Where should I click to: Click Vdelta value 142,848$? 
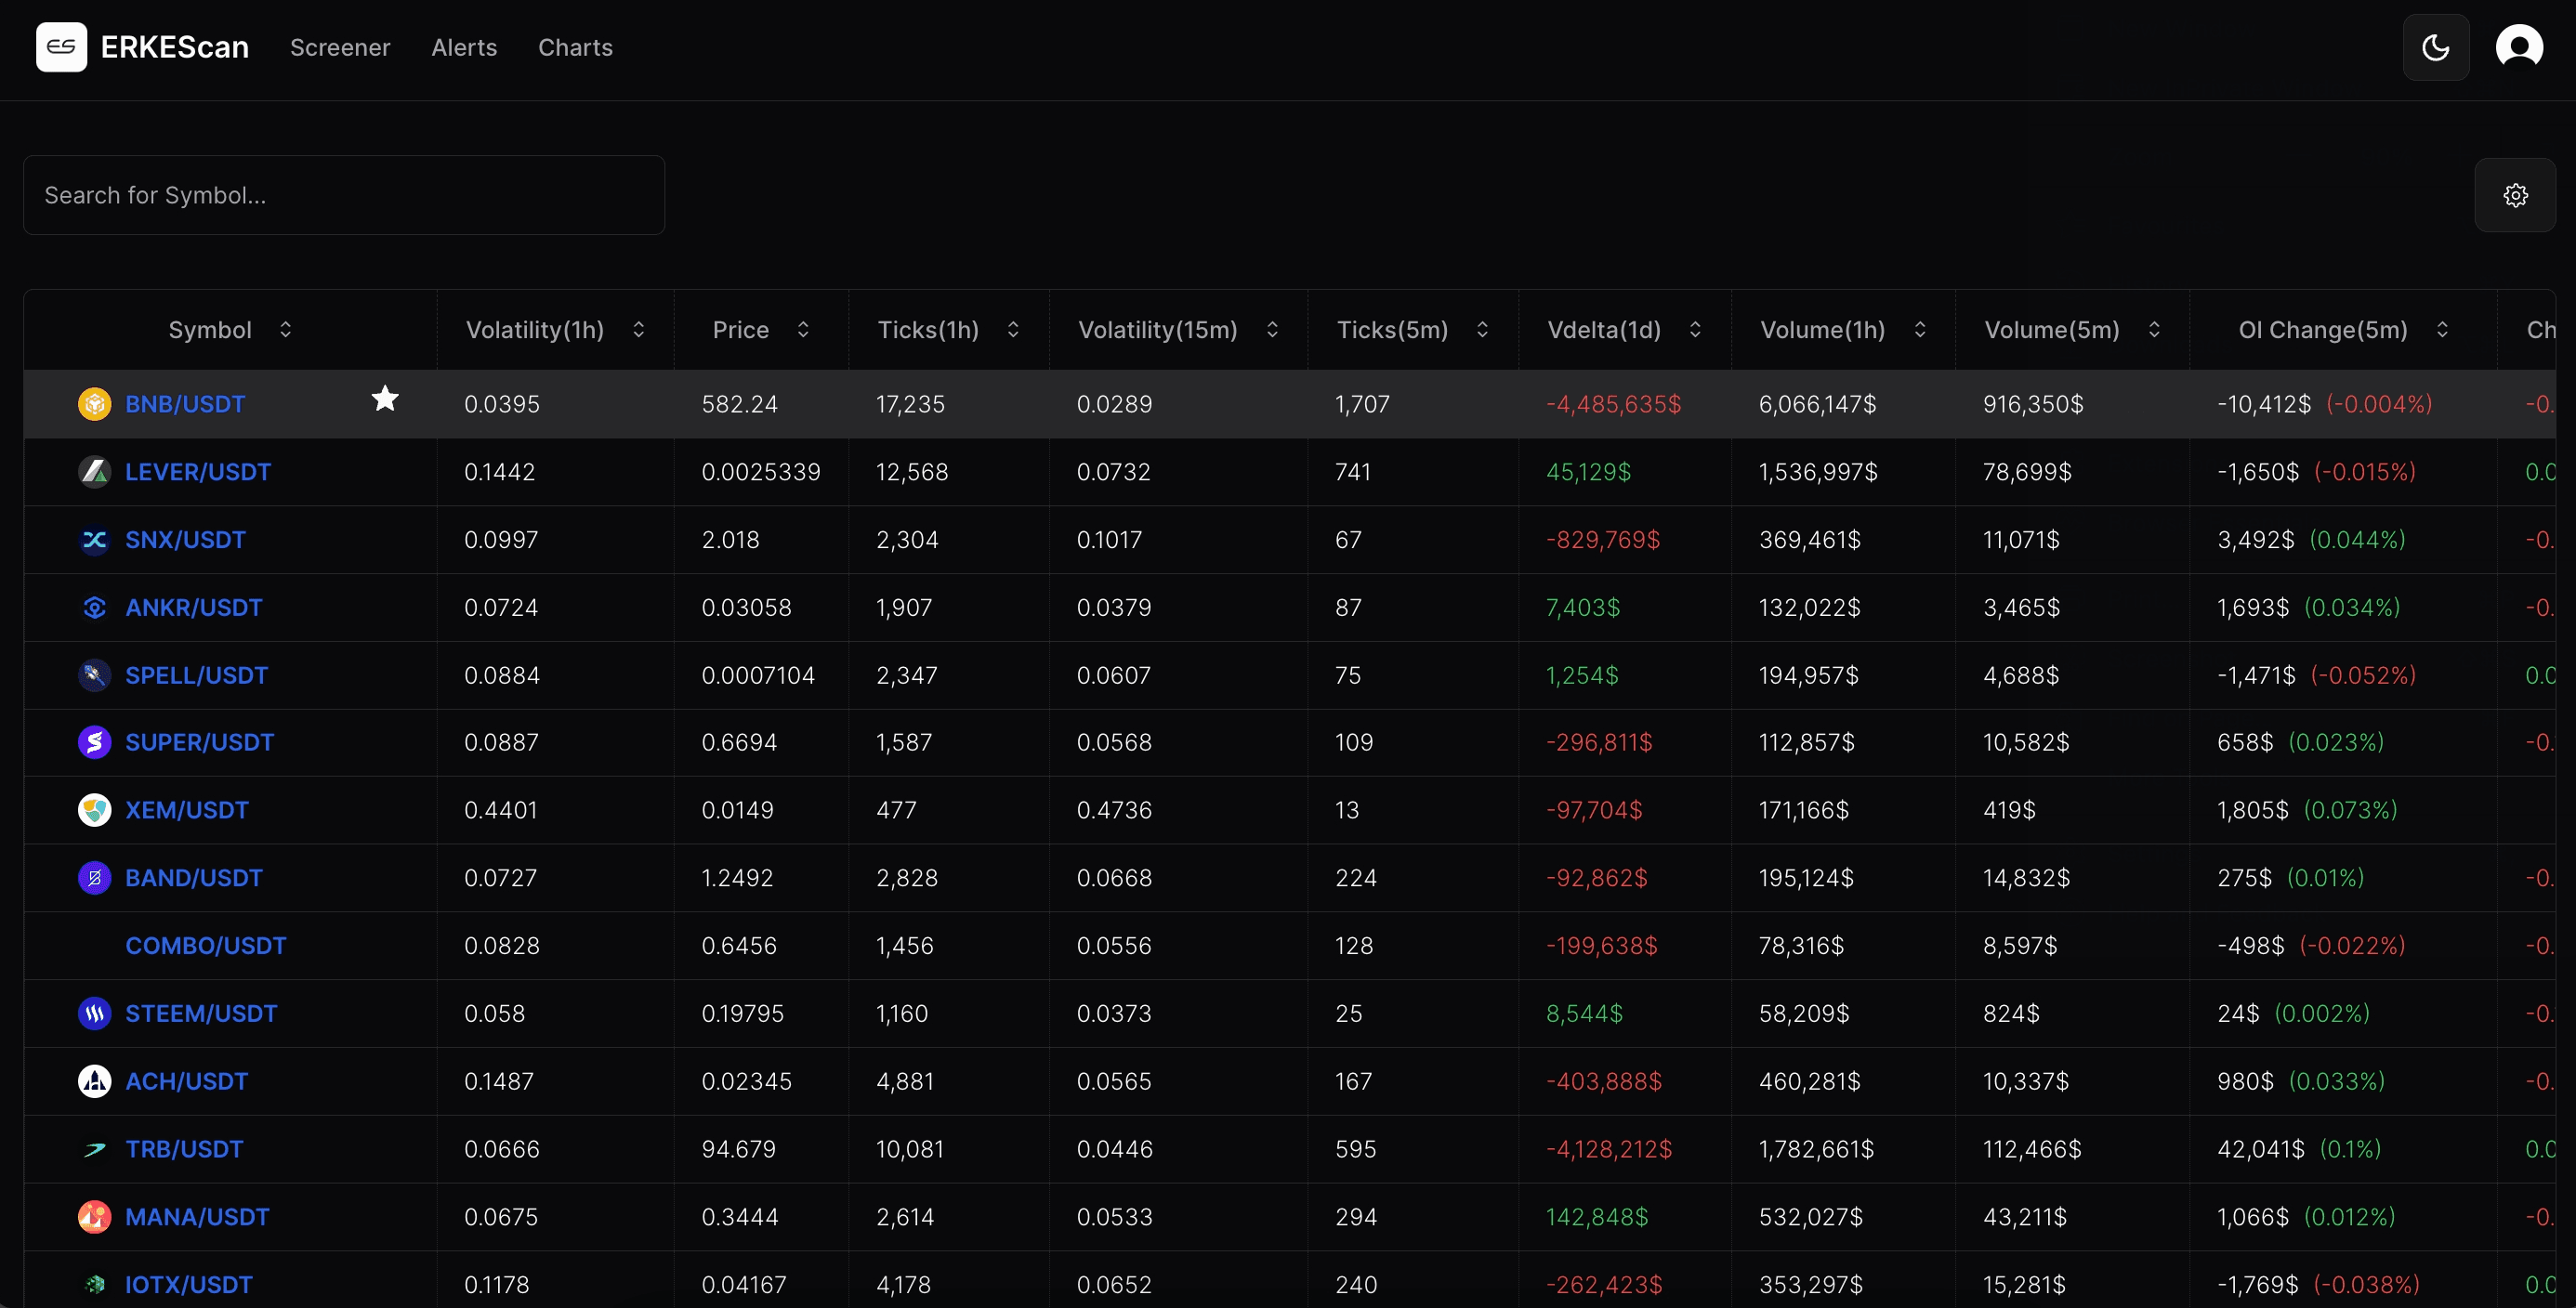point(1597,1217)
